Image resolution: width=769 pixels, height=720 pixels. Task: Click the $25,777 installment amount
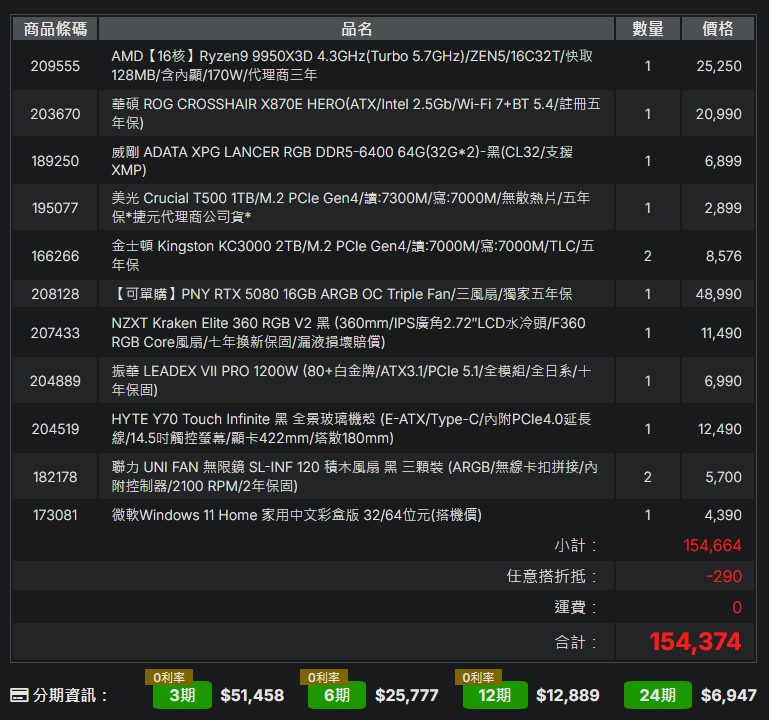pyautogui.click(x=407, y=695)
